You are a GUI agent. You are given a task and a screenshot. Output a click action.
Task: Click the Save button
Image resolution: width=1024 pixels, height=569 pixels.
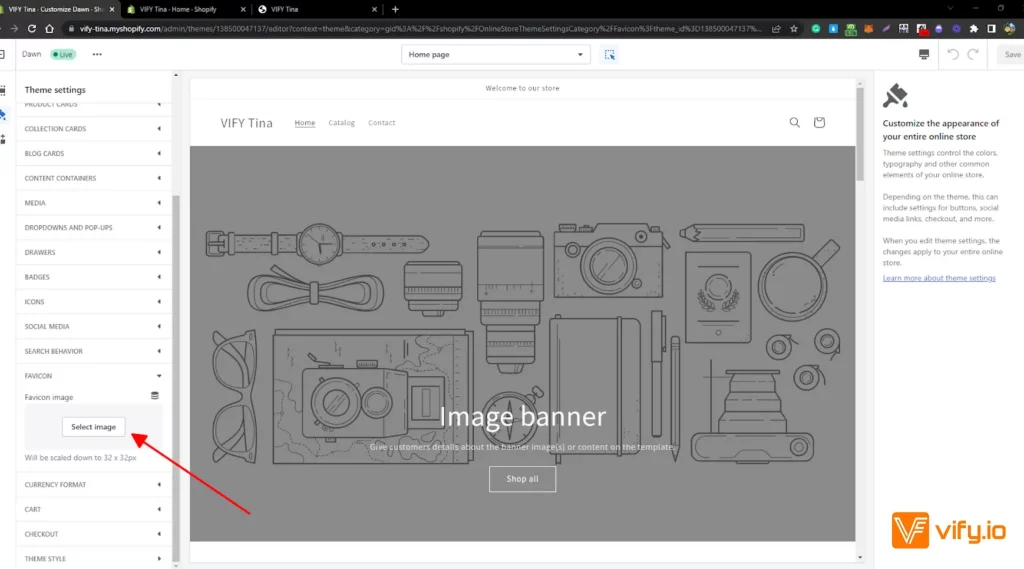point(1012,55)
